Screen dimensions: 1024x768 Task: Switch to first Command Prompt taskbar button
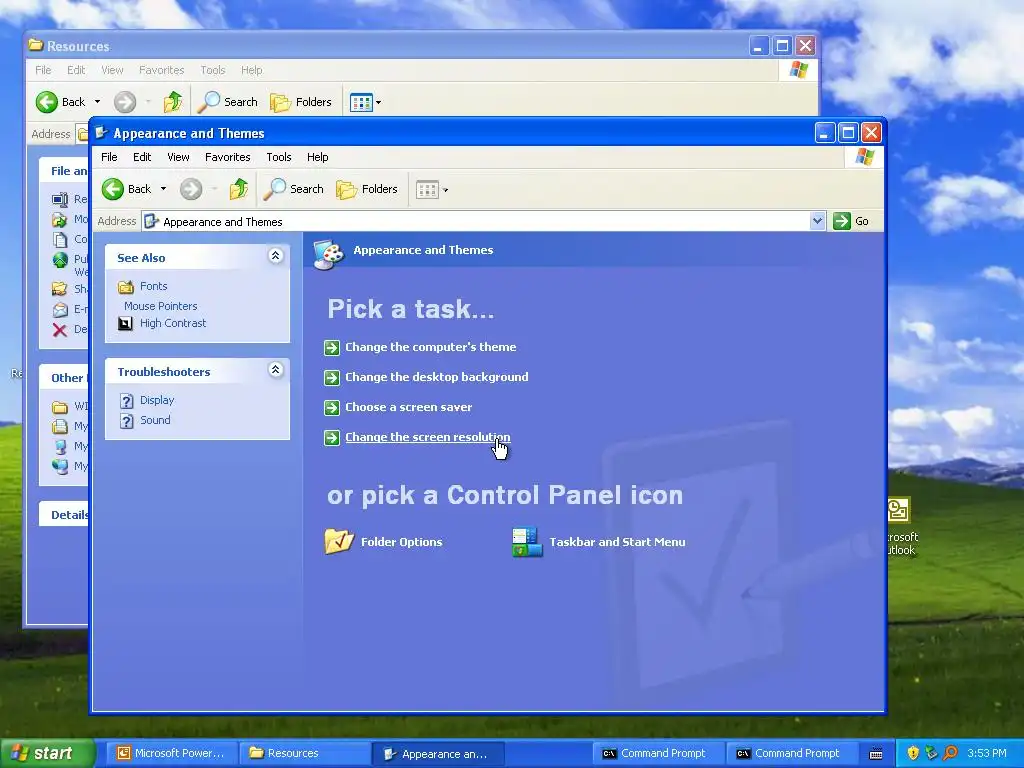coord(658,754)
